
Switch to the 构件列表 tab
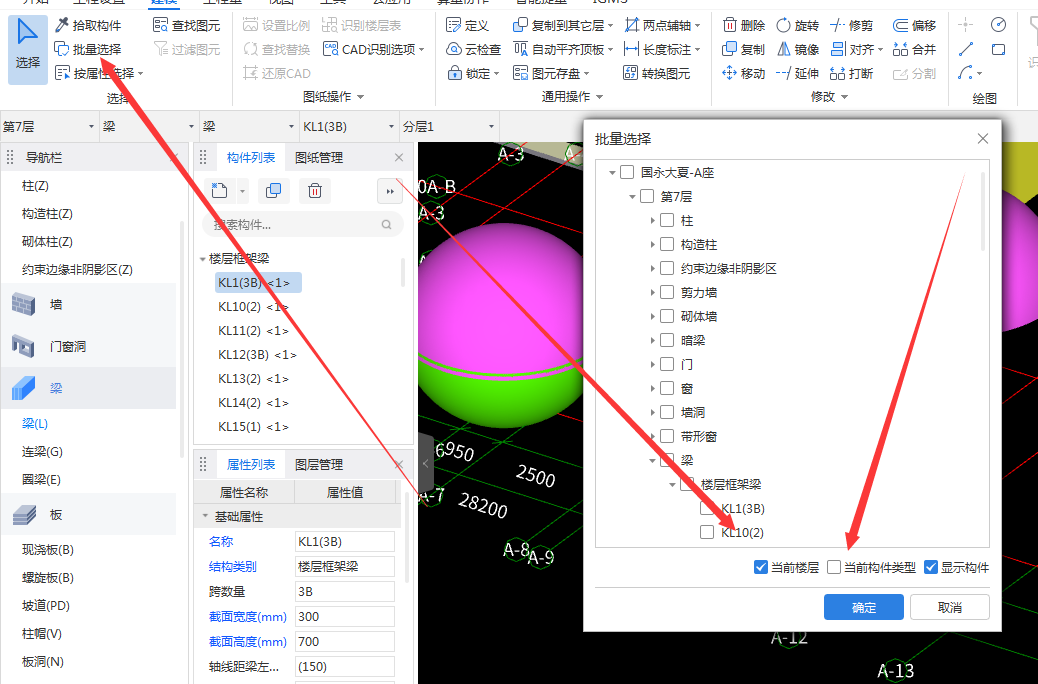click(251, 158)
